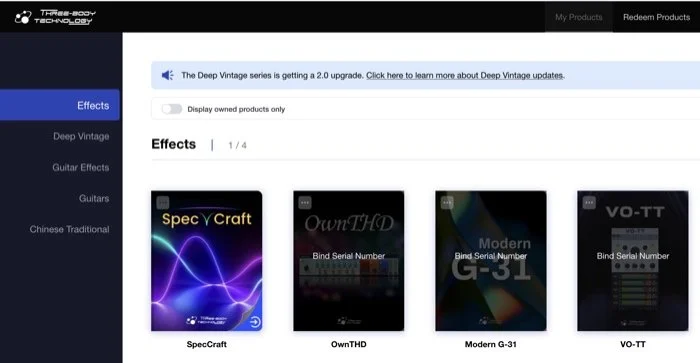Select Effects in the sidebar
700x363 pixels.
pyautogui.click(x=60, y=105)
